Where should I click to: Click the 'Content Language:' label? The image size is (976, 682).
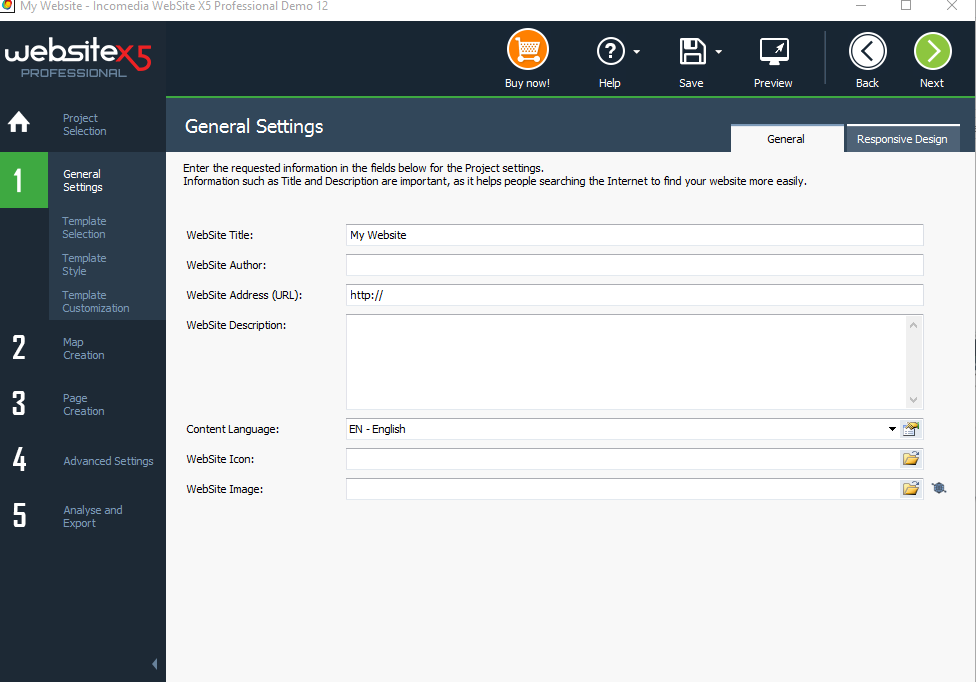[232, 429]
